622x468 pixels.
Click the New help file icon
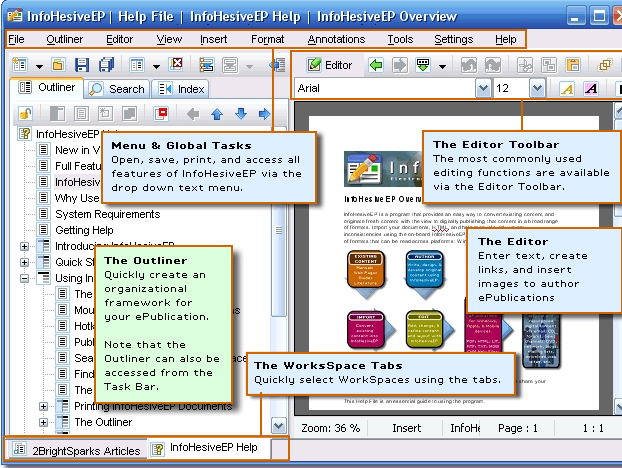[x=19, y=65]
